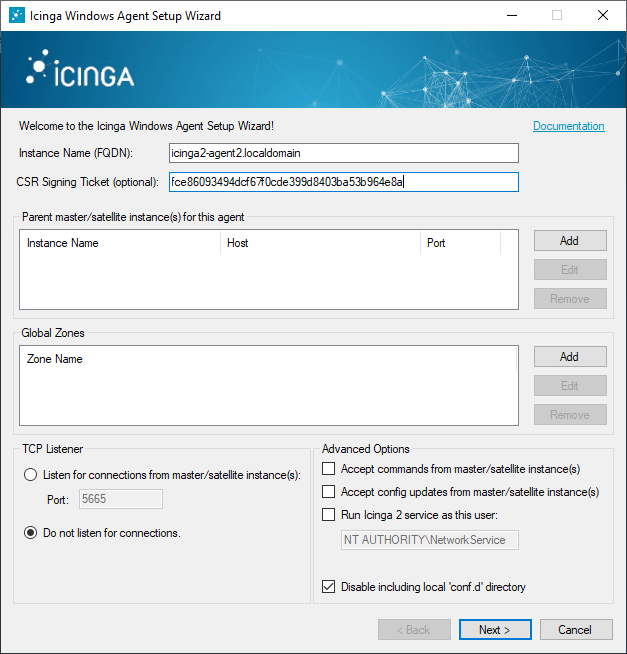Enable Accept commands from master/satellite
This screenshot has height=654, width=627.
(x=328, y=469)
